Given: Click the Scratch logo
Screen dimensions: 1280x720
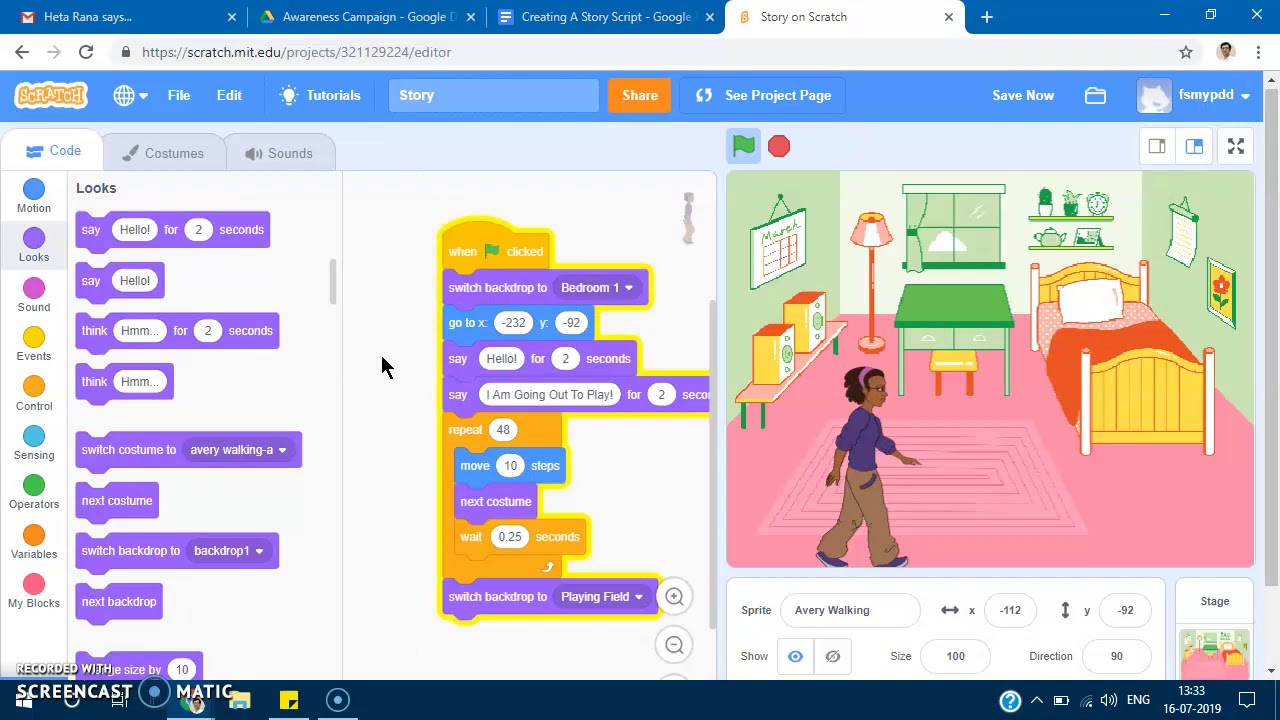Looking at the screenshot, I should pos(51,95).
